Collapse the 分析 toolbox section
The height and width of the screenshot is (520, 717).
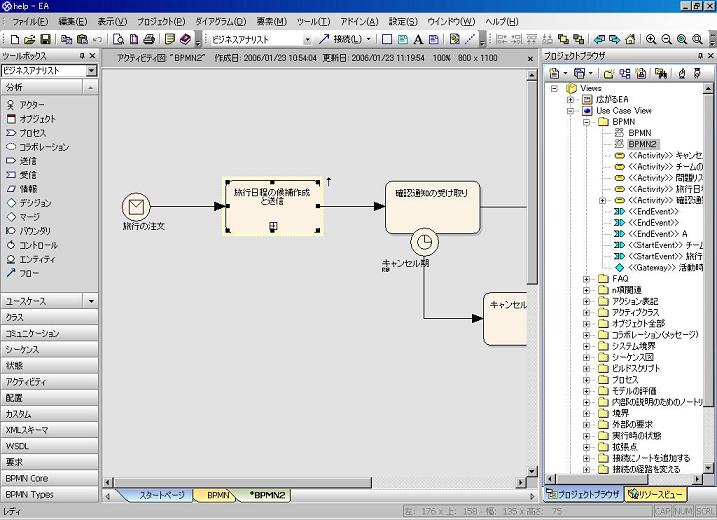tap(90, 87)
